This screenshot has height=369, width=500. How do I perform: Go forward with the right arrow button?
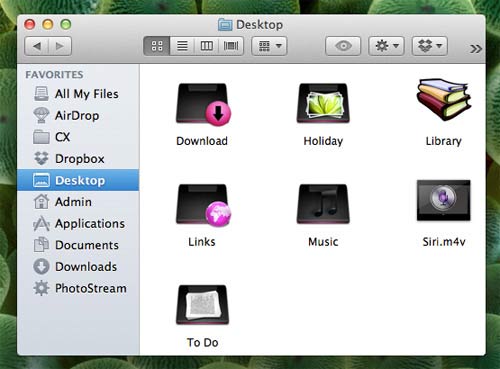[60, 46]
